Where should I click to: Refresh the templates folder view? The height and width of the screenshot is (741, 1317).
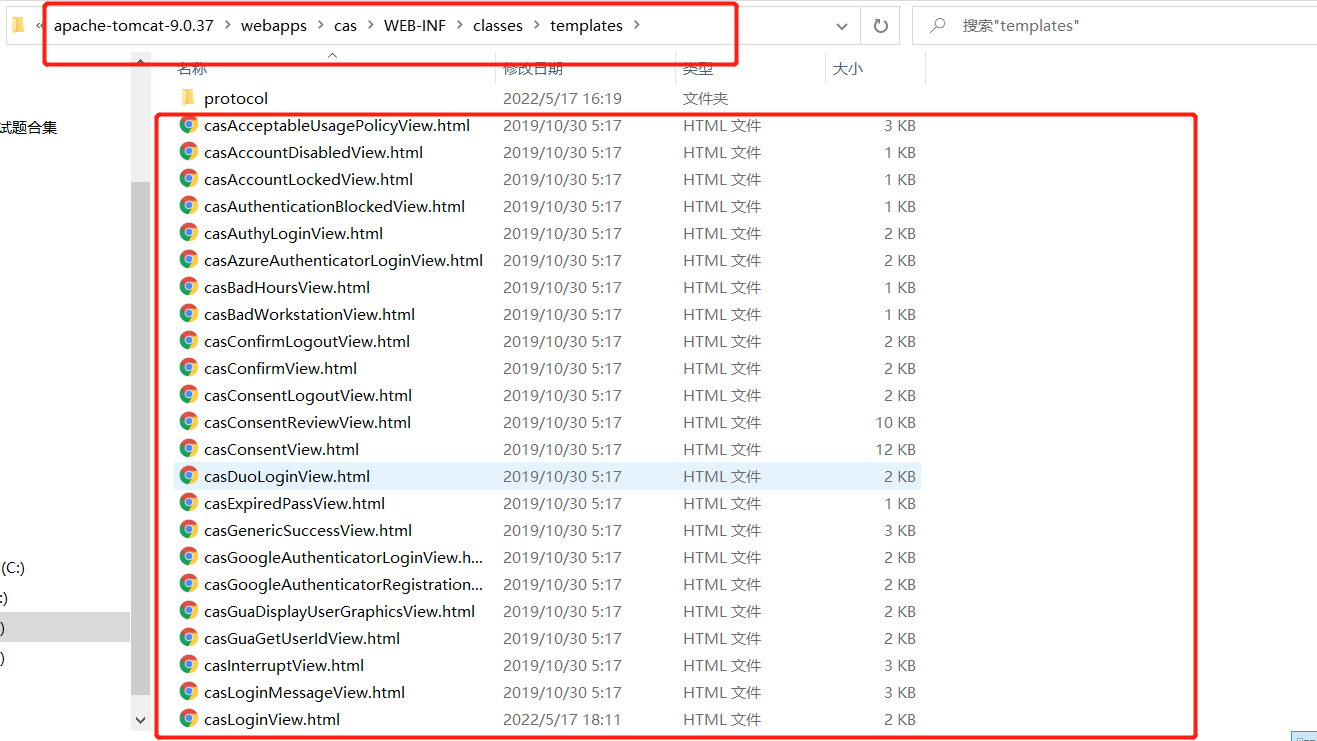(881, 26)
